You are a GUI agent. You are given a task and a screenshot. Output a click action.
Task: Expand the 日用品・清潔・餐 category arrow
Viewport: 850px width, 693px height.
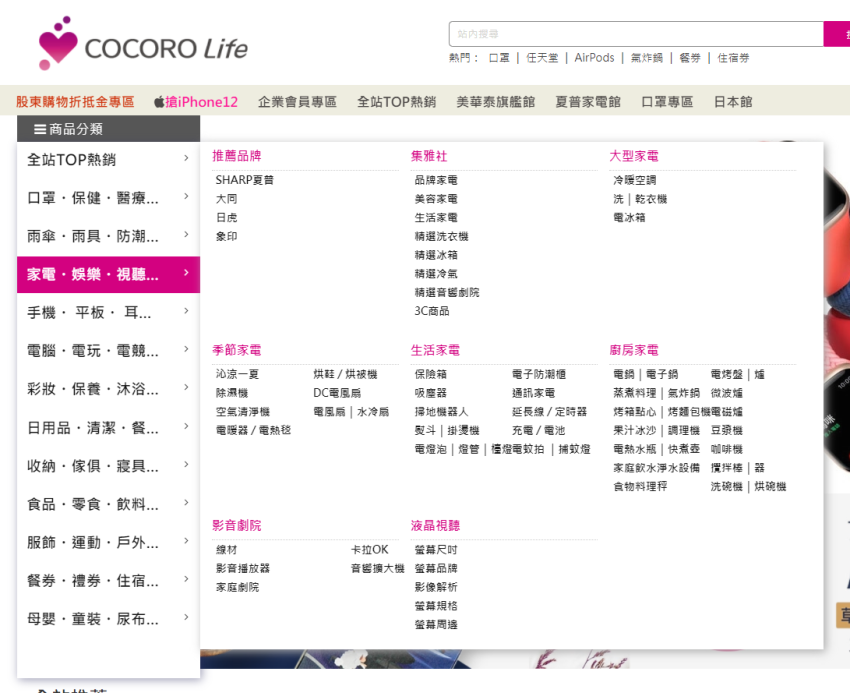coord(186,426)
